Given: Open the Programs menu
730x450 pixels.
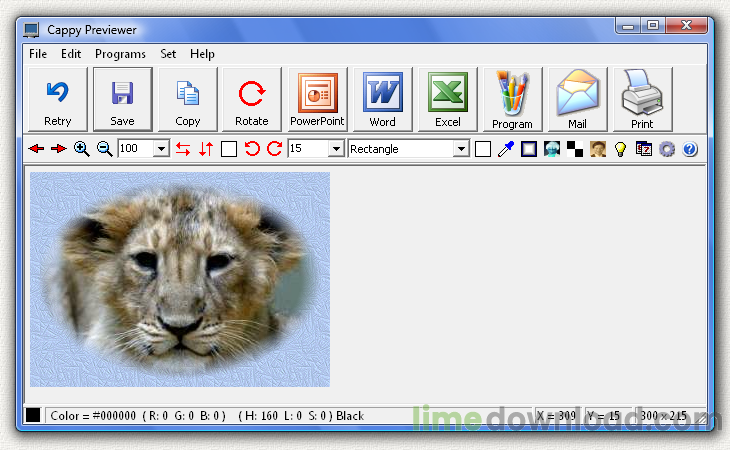Looking at the screenshot, I should tap(120, 54).
